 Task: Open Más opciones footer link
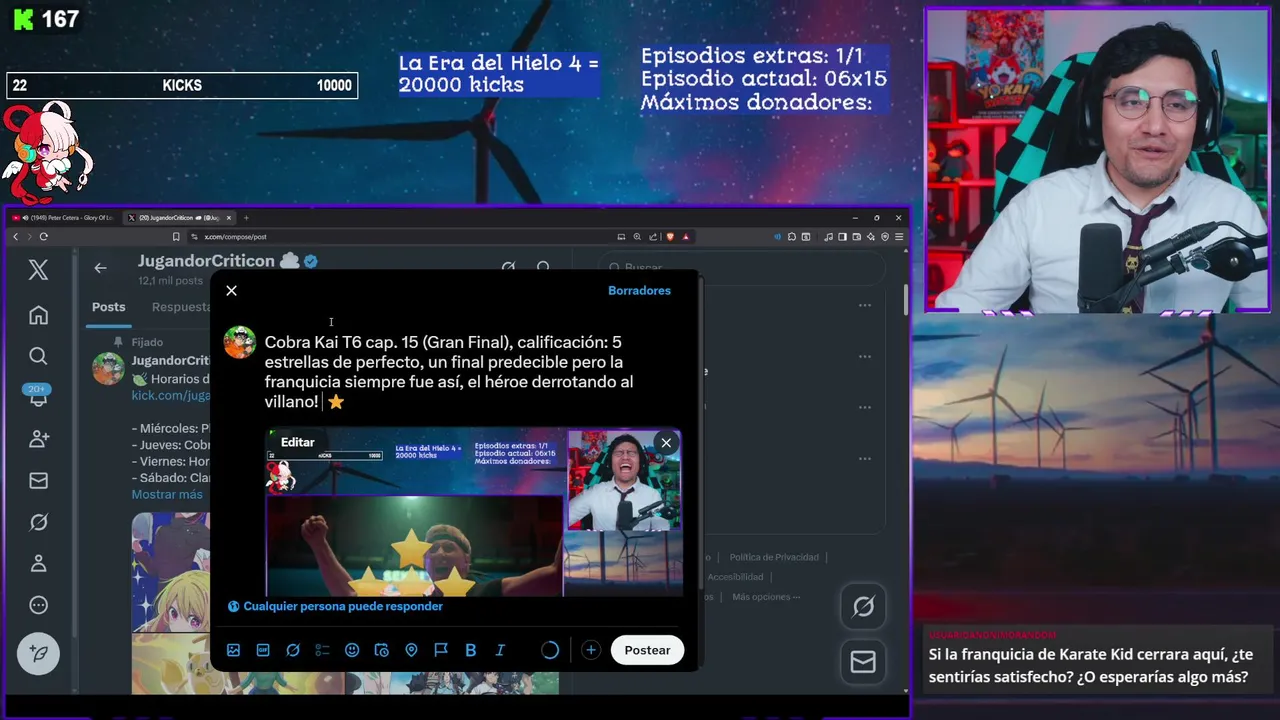pyautogui.click(x=766, y=597)
